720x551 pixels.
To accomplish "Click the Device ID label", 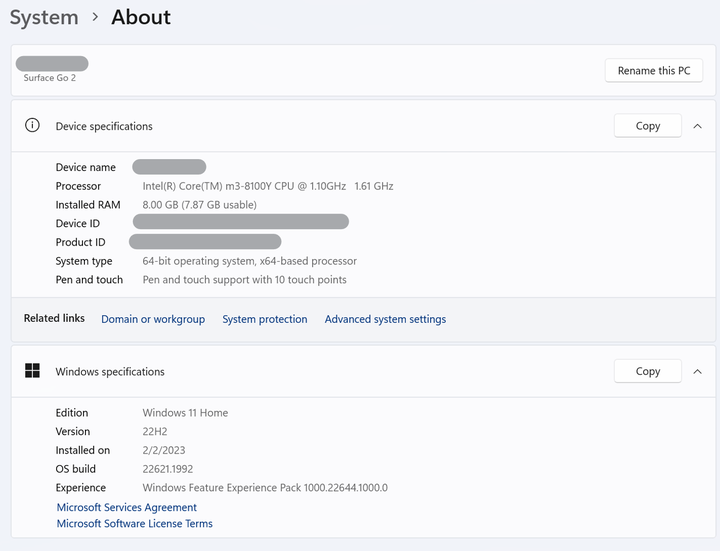I will [x=78, y=223].
